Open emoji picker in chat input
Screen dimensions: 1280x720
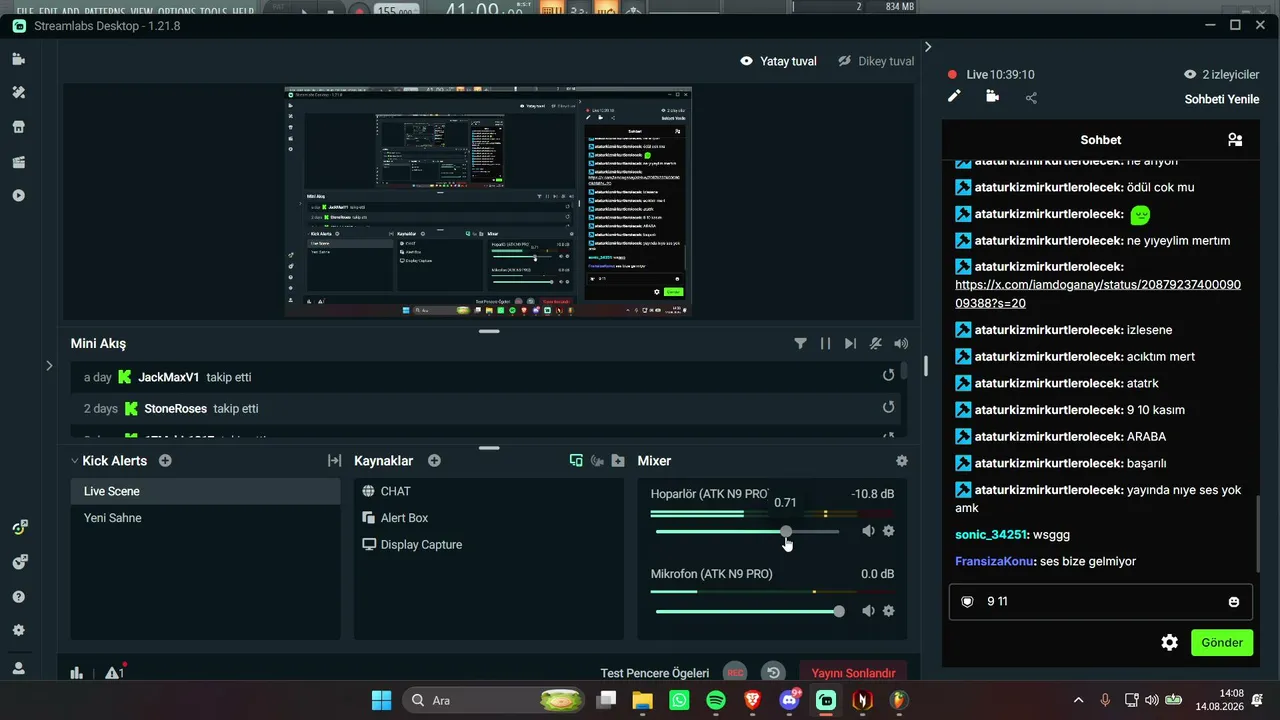coord(1234,602)
